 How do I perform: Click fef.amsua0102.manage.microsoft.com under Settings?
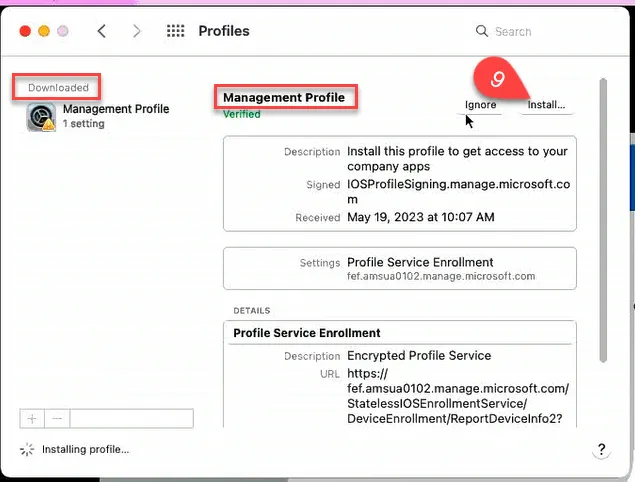[x=441, y=276]
